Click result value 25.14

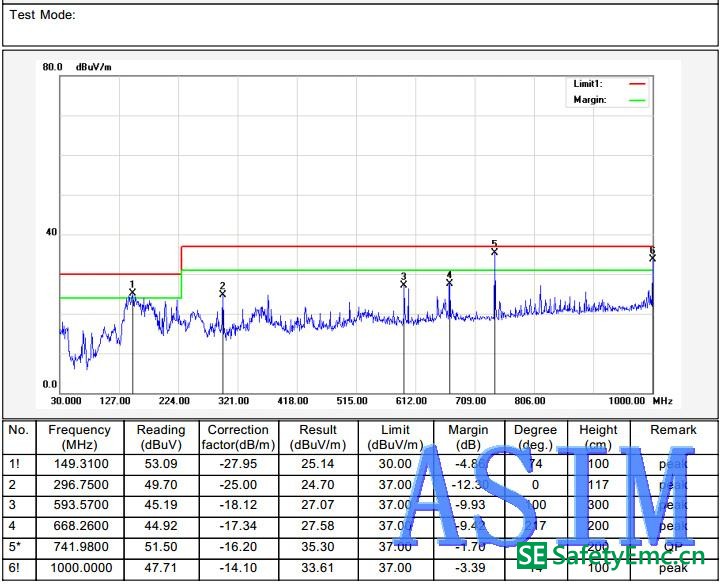coord(318,464)
